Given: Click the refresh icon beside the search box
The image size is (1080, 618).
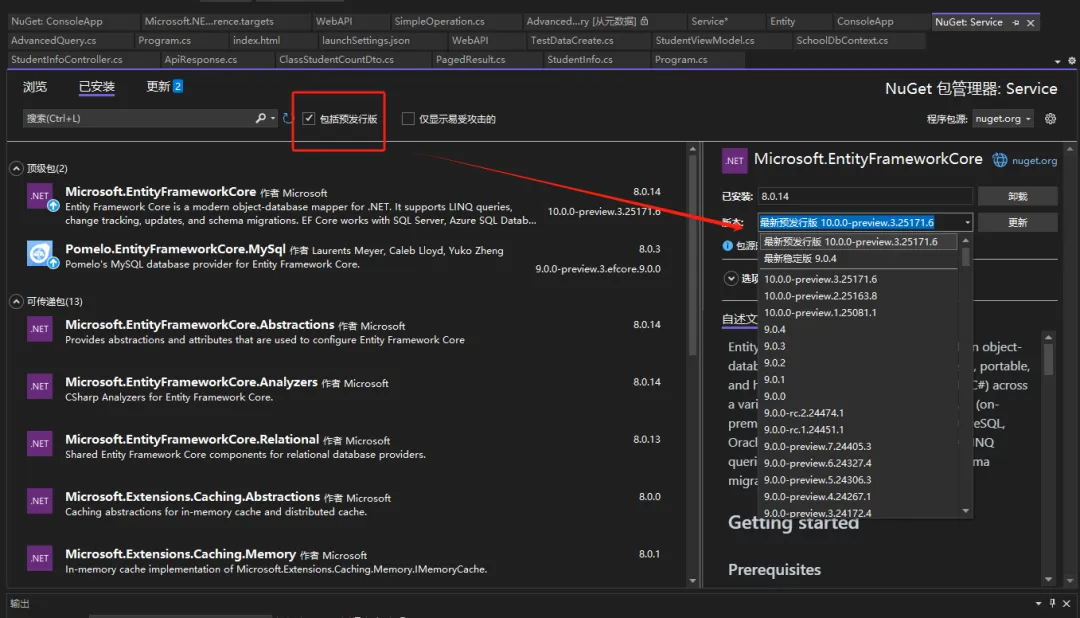Looking at the screenshot, I should [288, 119].
